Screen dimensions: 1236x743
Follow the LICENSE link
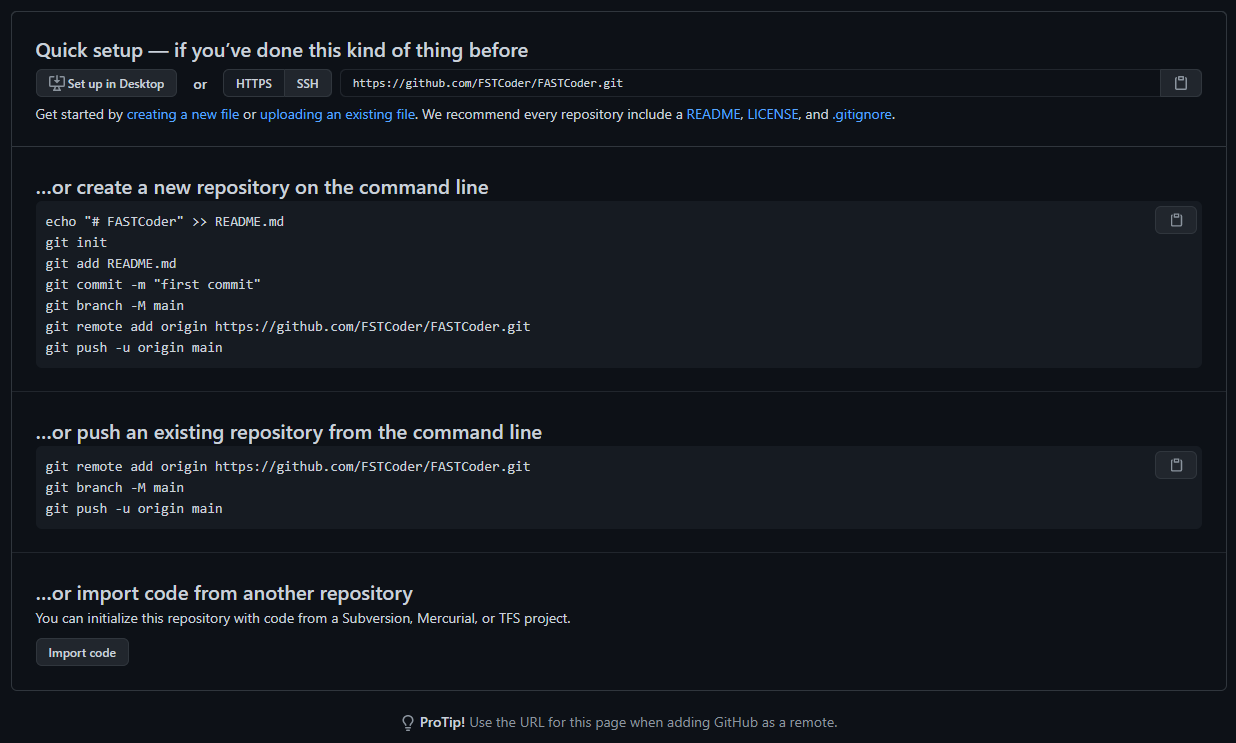tap(773, 114)
